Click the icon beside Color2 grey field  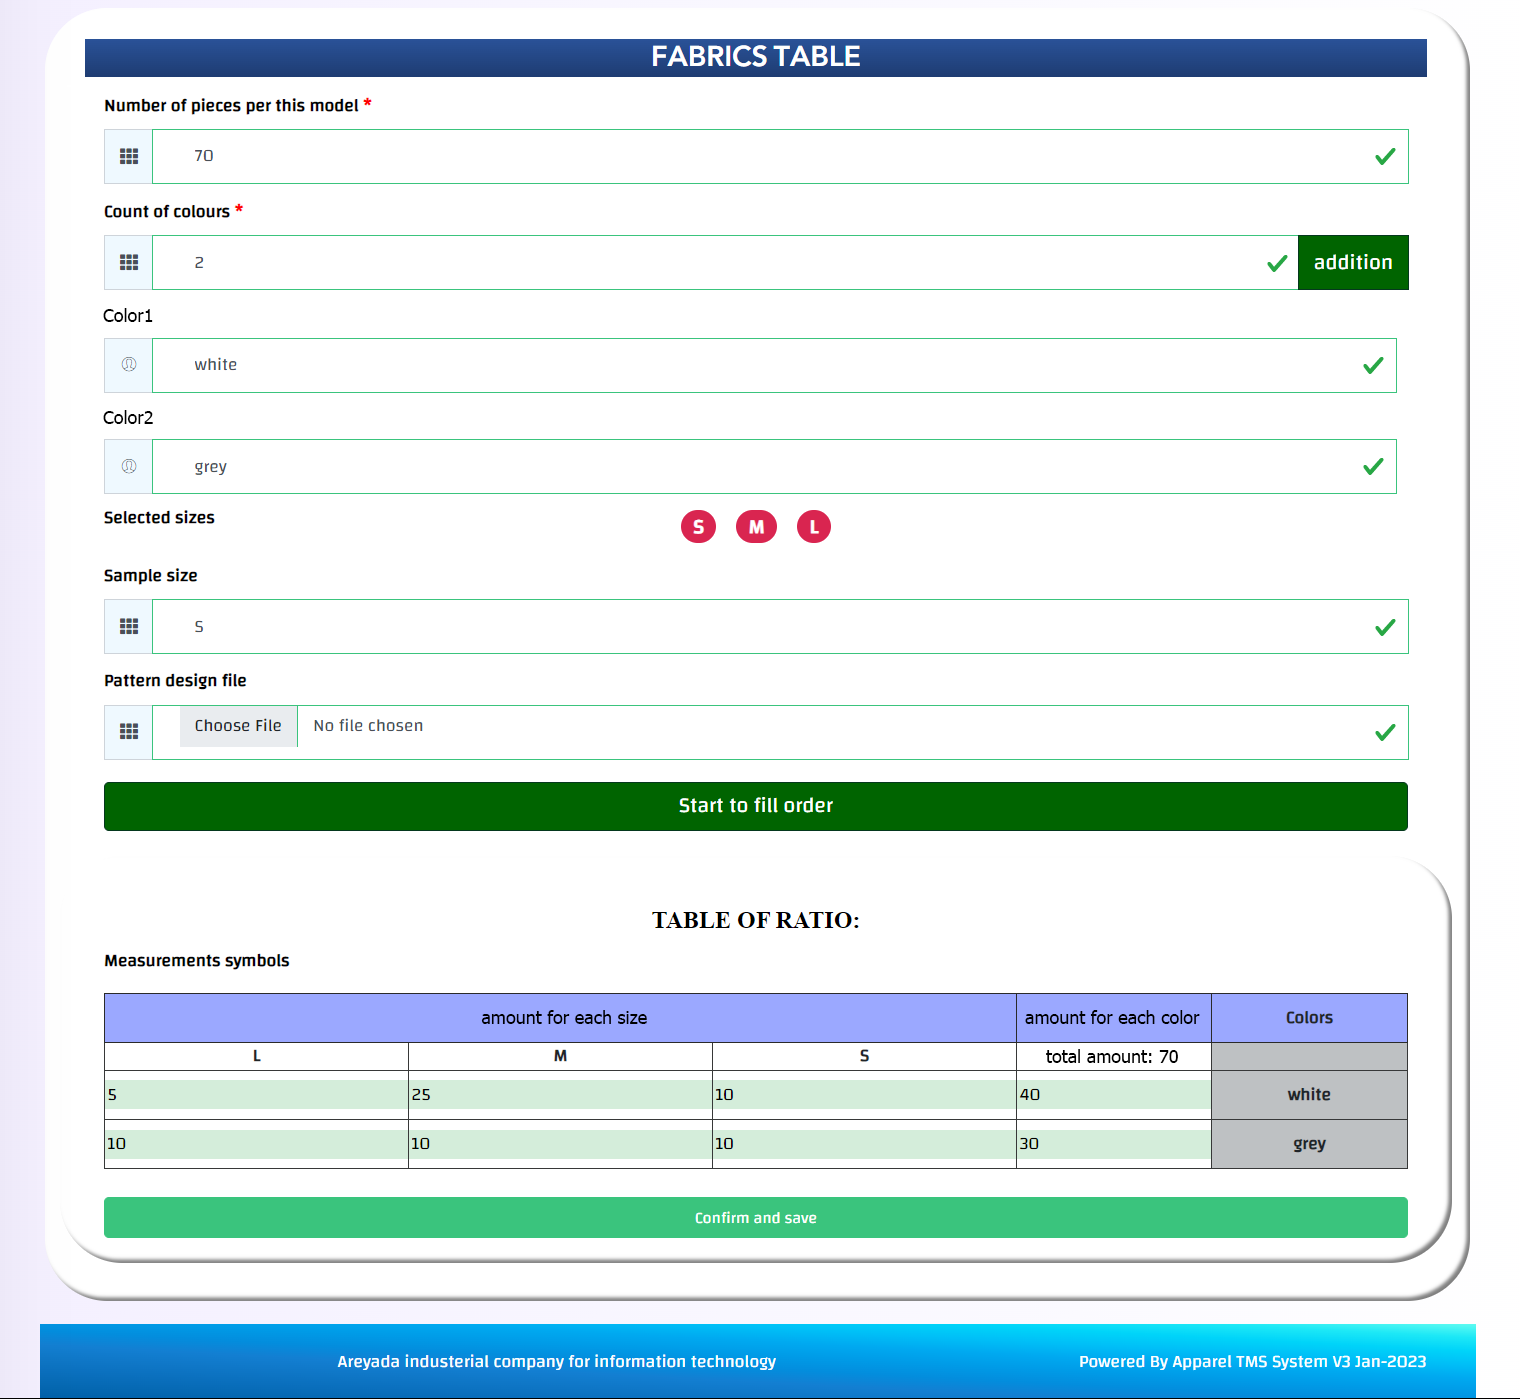click(129, 466)
